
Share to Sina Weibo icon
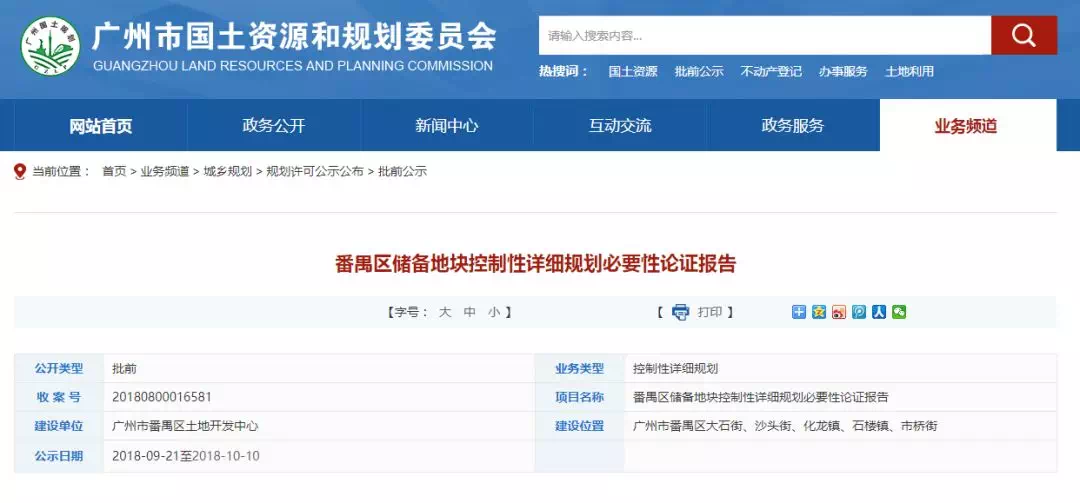[838, 312]
